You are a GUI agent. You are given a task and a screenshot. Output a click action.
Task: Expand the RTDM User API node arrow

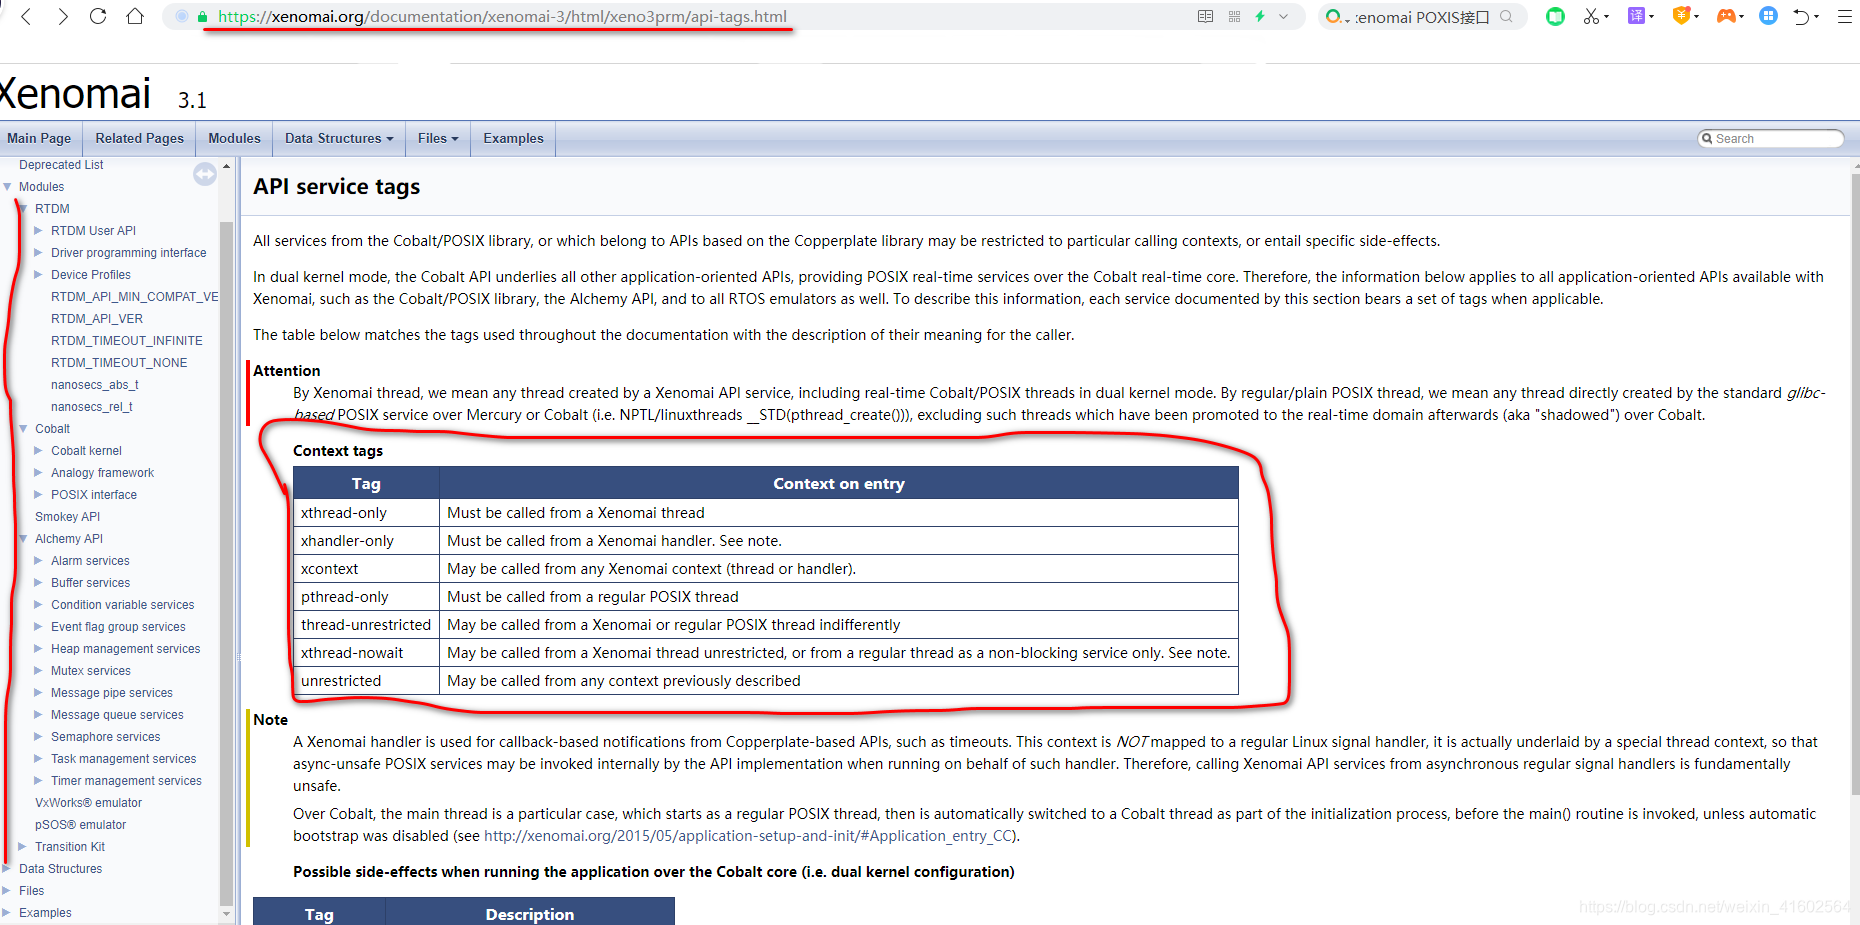pos(38,231)
